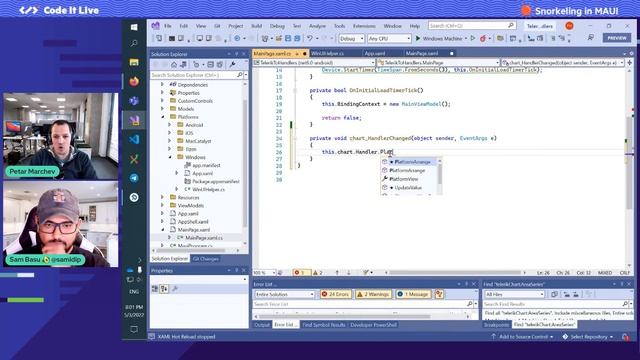This screenshot has height=360, width=640.
Task: Switch to the Developer PowerShell tab
Action: coord(373,325)
